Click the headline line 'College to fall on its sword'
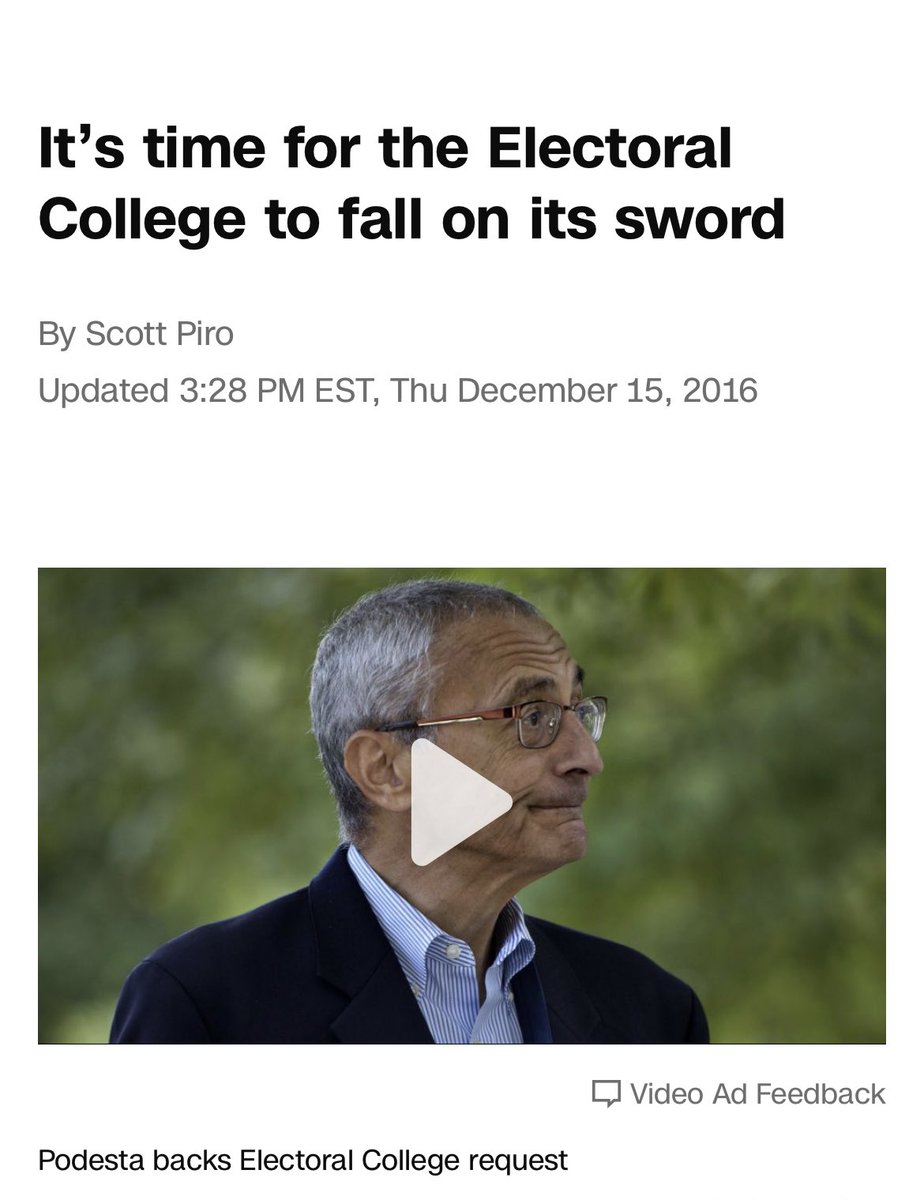924x1200 pixels. [x=412, y=218]
